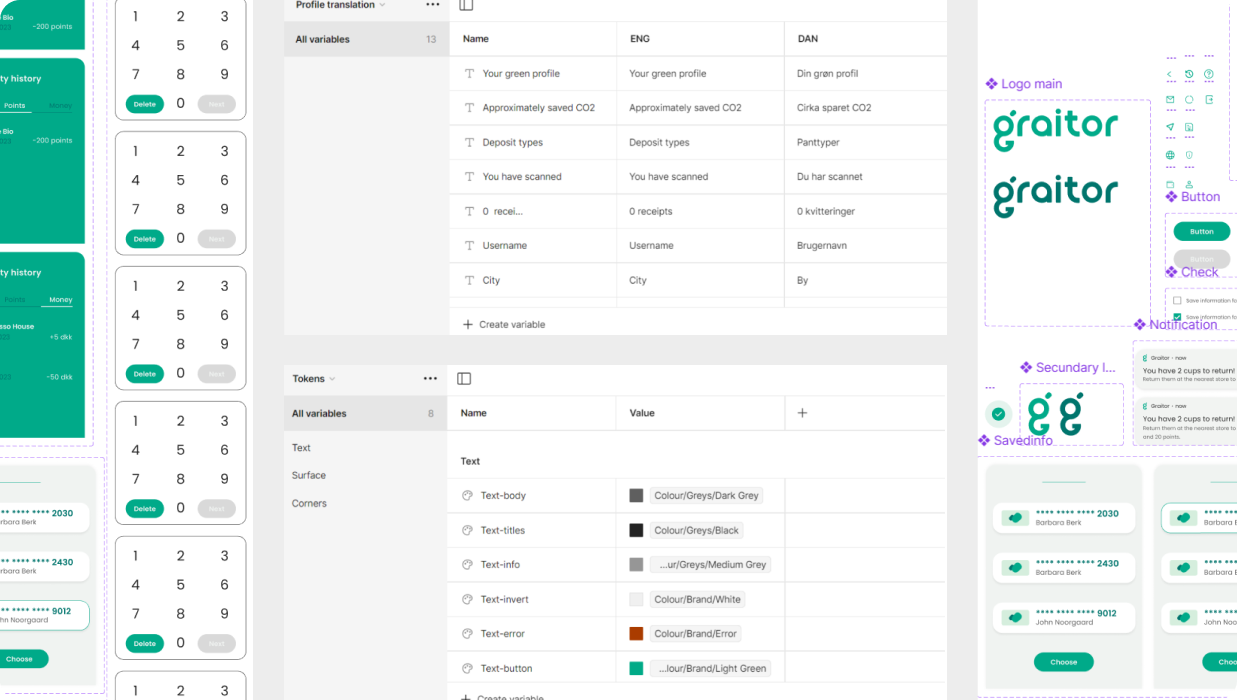
Task: Click the 'You have scanned' variable name
Action: [x=522, y=177]
